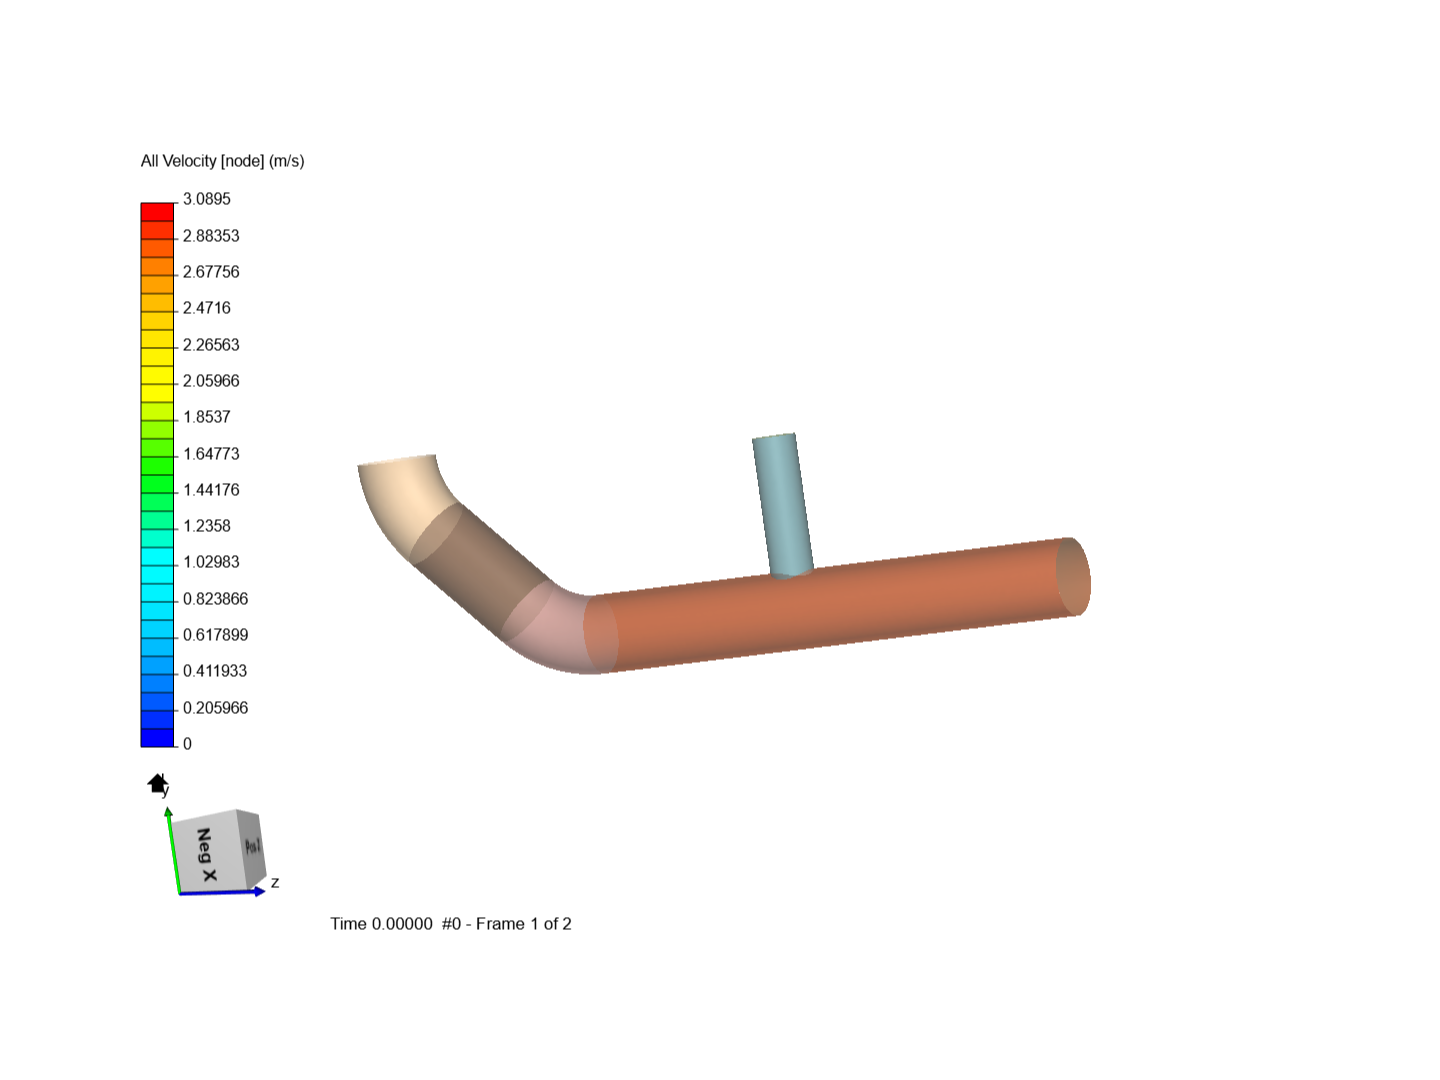Click the legend value 1.8537
Image resolution: width=1440 pixels, height=1080 pixels.
207,417
